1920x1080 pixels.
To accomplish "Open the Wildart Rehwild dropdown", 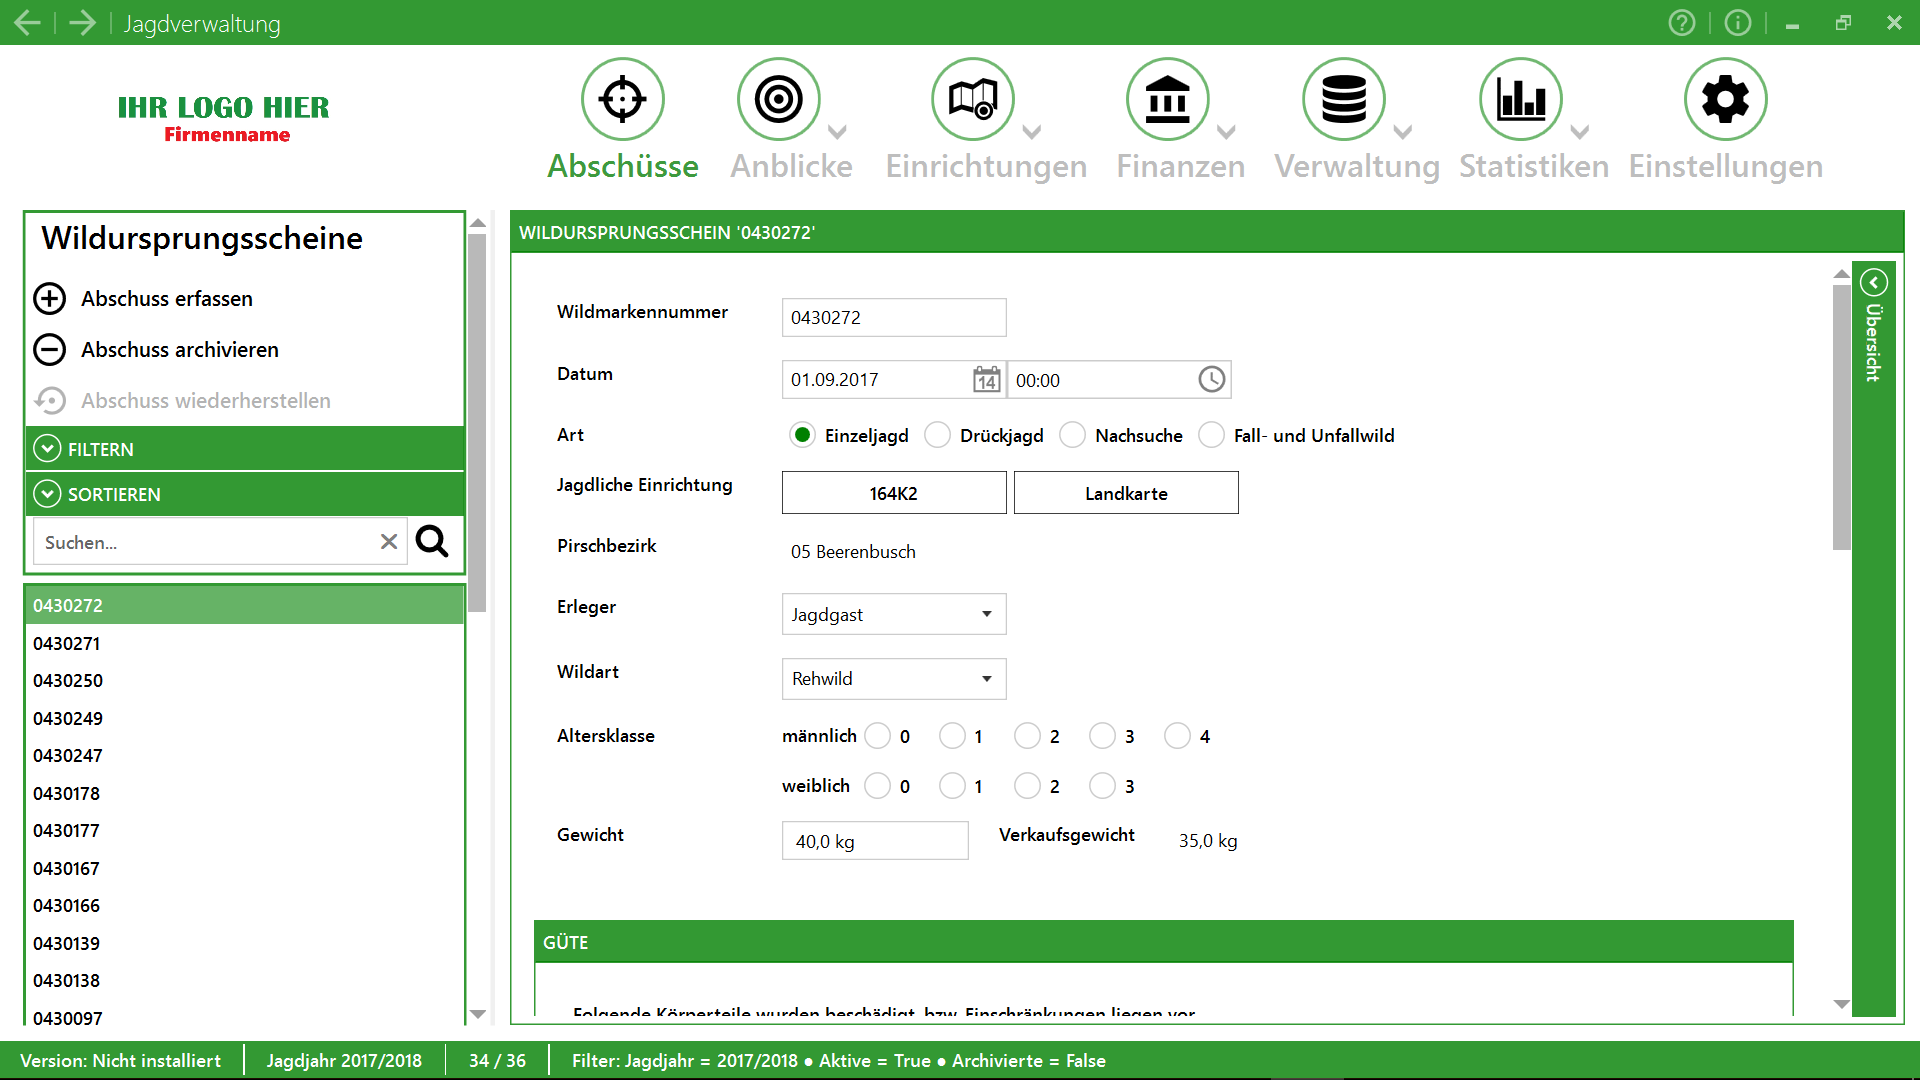I will click(894, 678).
